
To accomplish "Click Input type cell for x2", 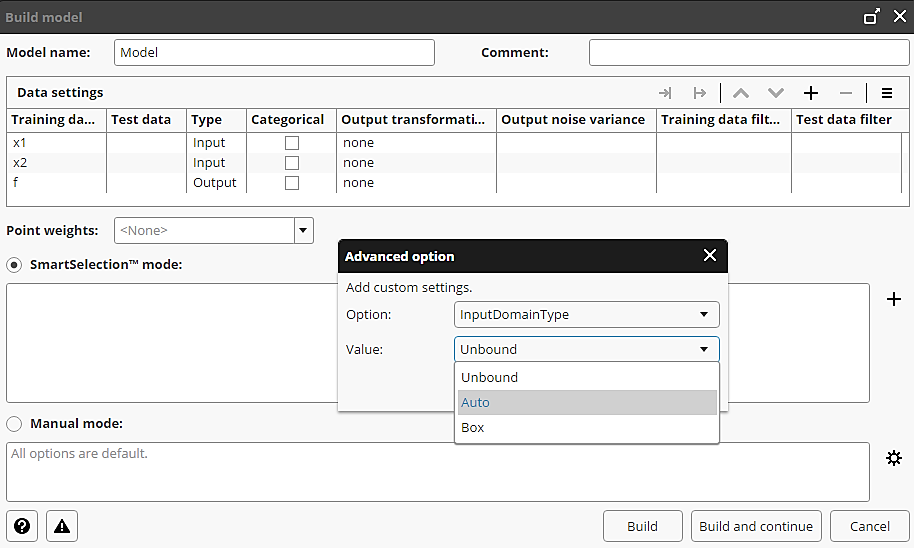I will pyautogui.click(x=216, y=163).
